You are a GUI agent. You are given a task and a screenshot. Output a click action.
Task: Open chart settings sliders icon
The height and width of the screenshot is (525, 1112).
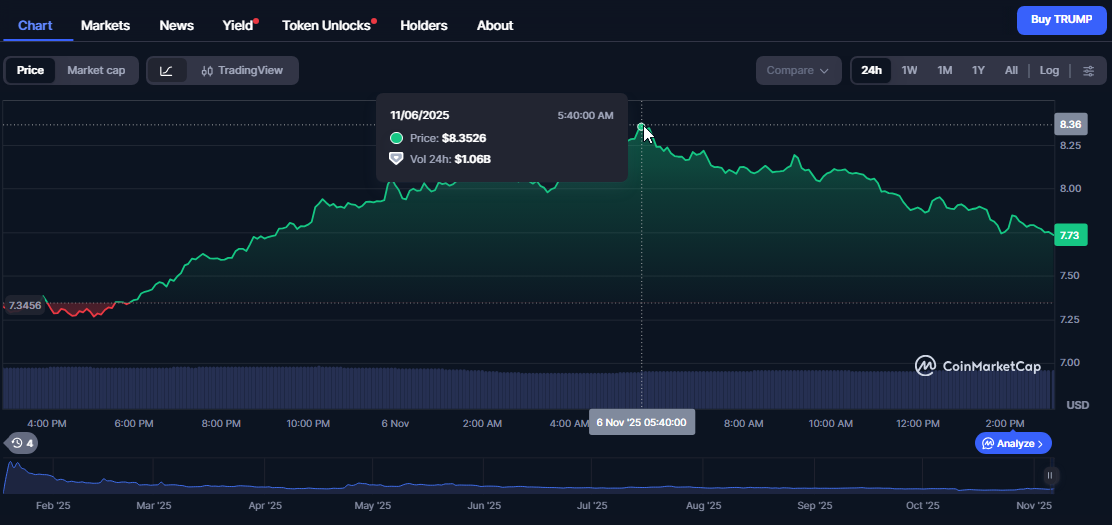(x=1088, y=71)
